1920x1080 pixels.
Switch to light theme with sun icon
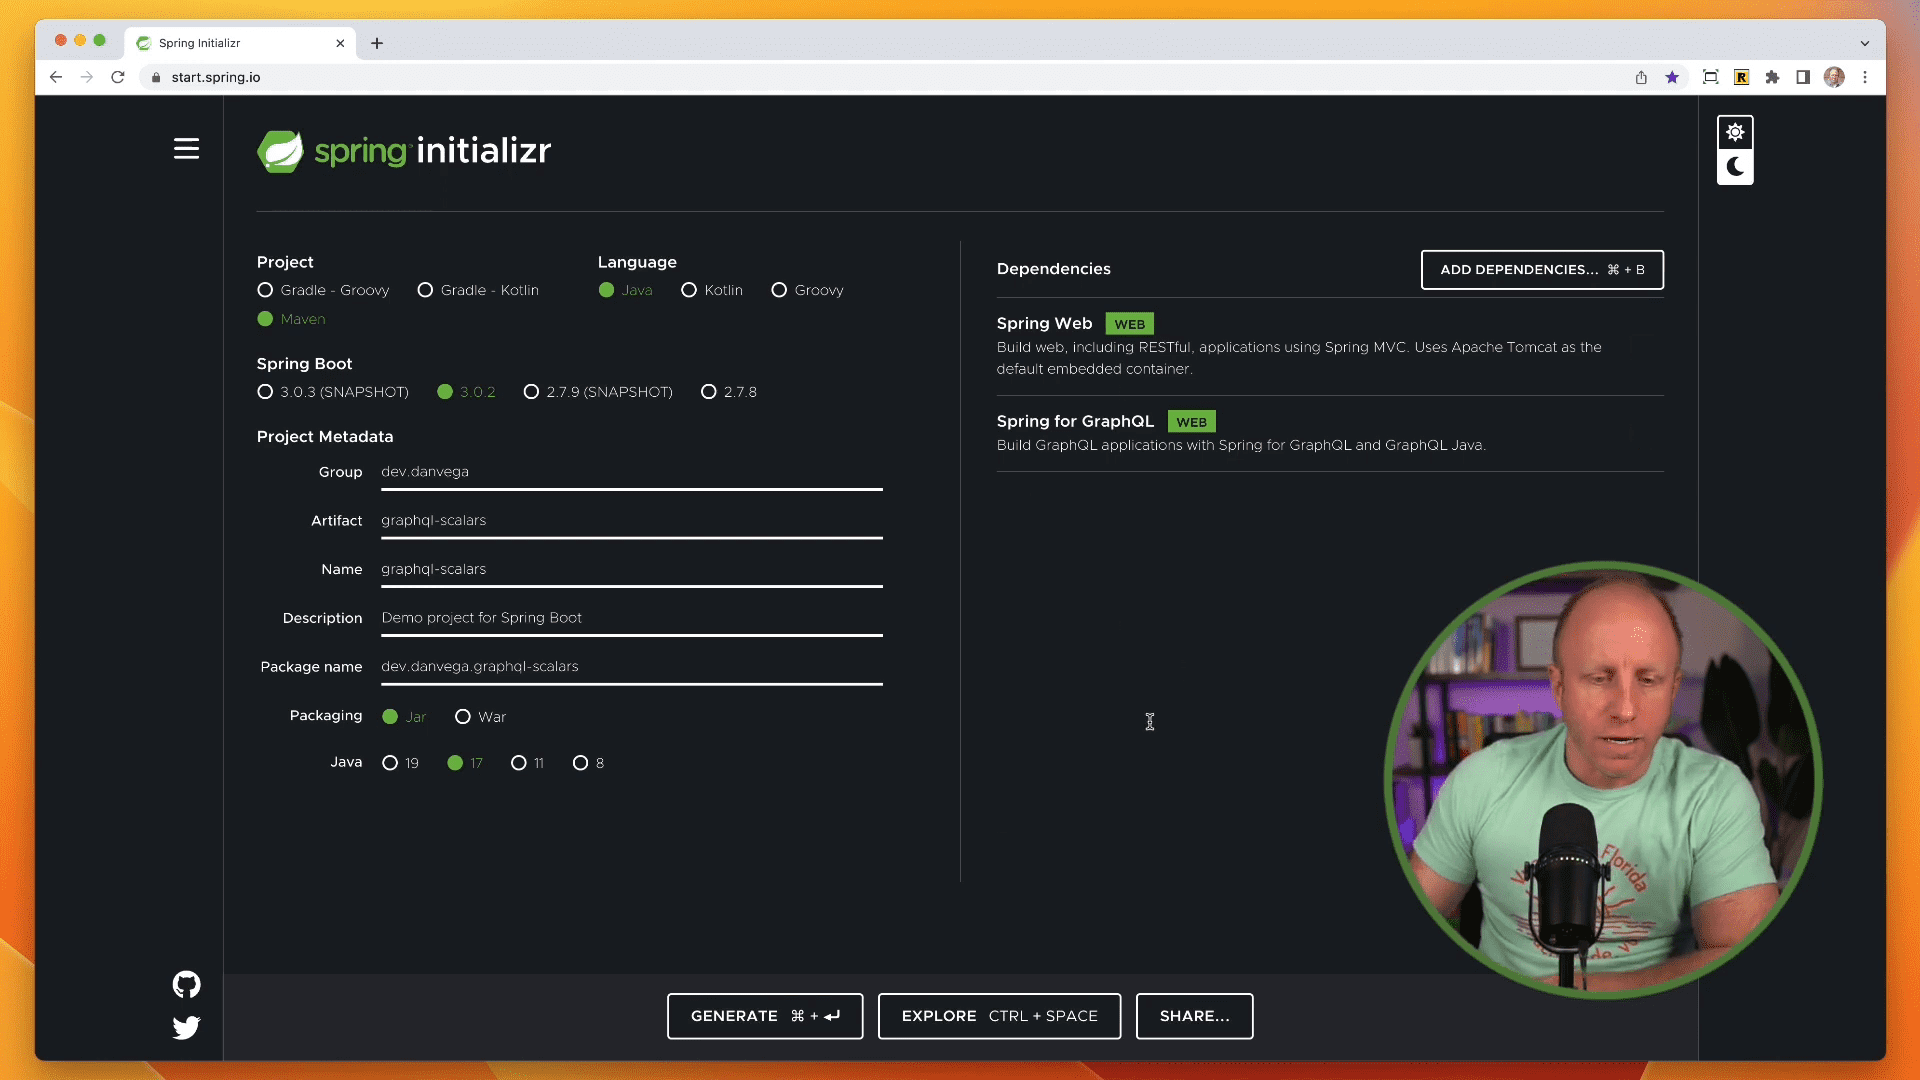tap(1735, 131)
